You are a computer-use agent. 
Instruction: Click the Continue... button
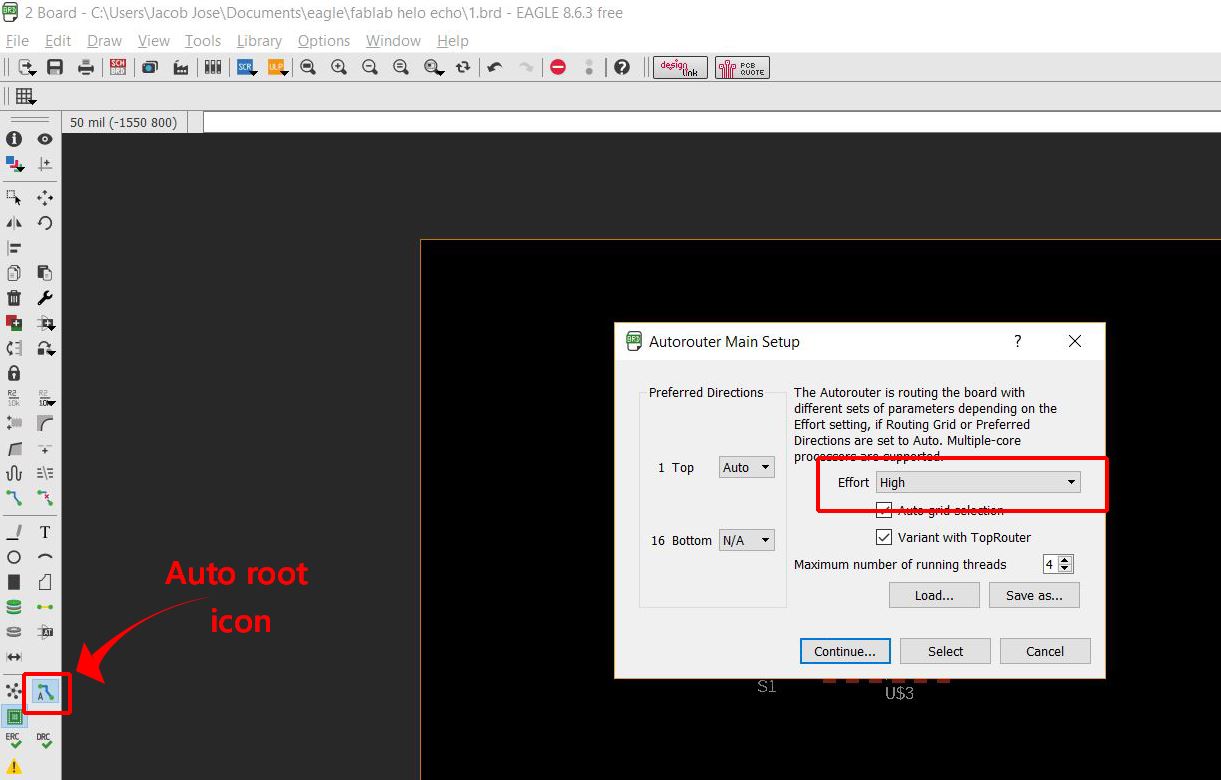(x=845, y=651)
